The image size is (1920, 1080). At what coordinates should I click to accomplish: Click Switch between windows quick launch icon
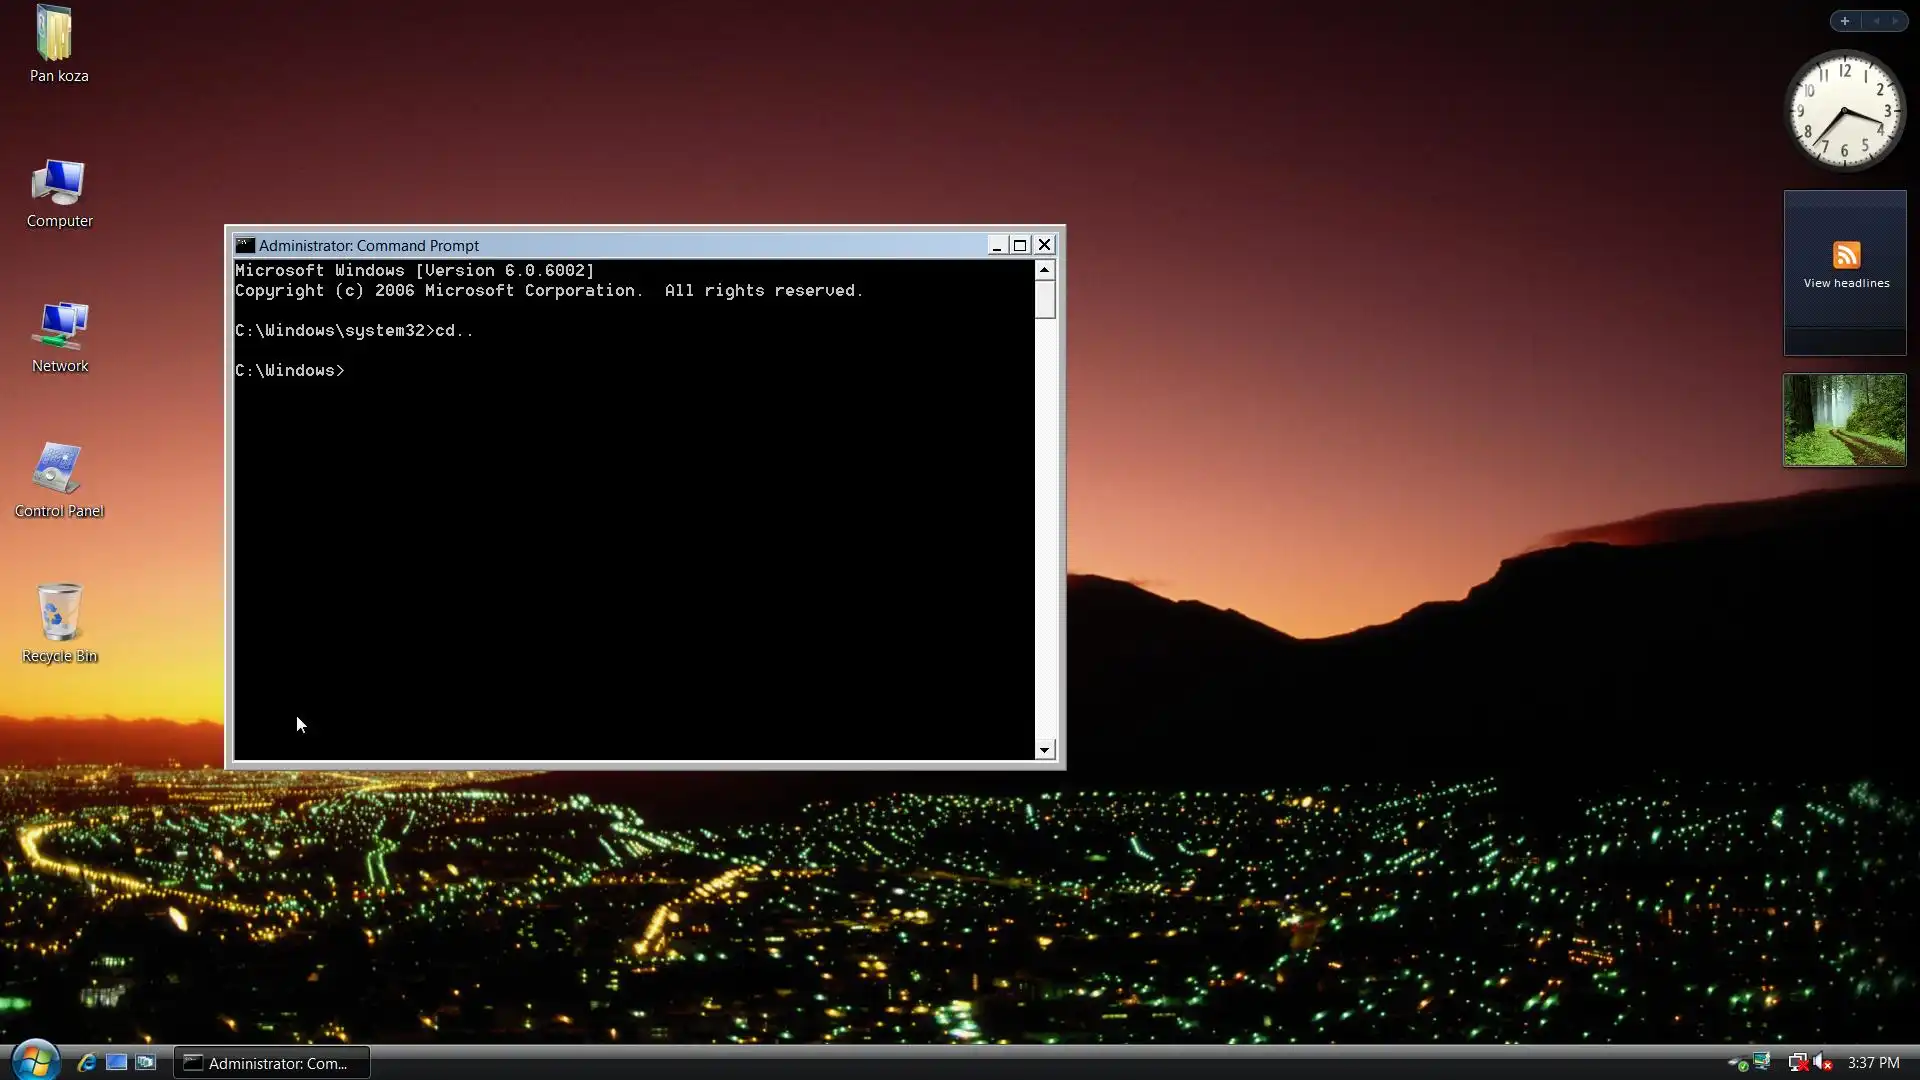pyautogui.click(x=146, y=1062)
